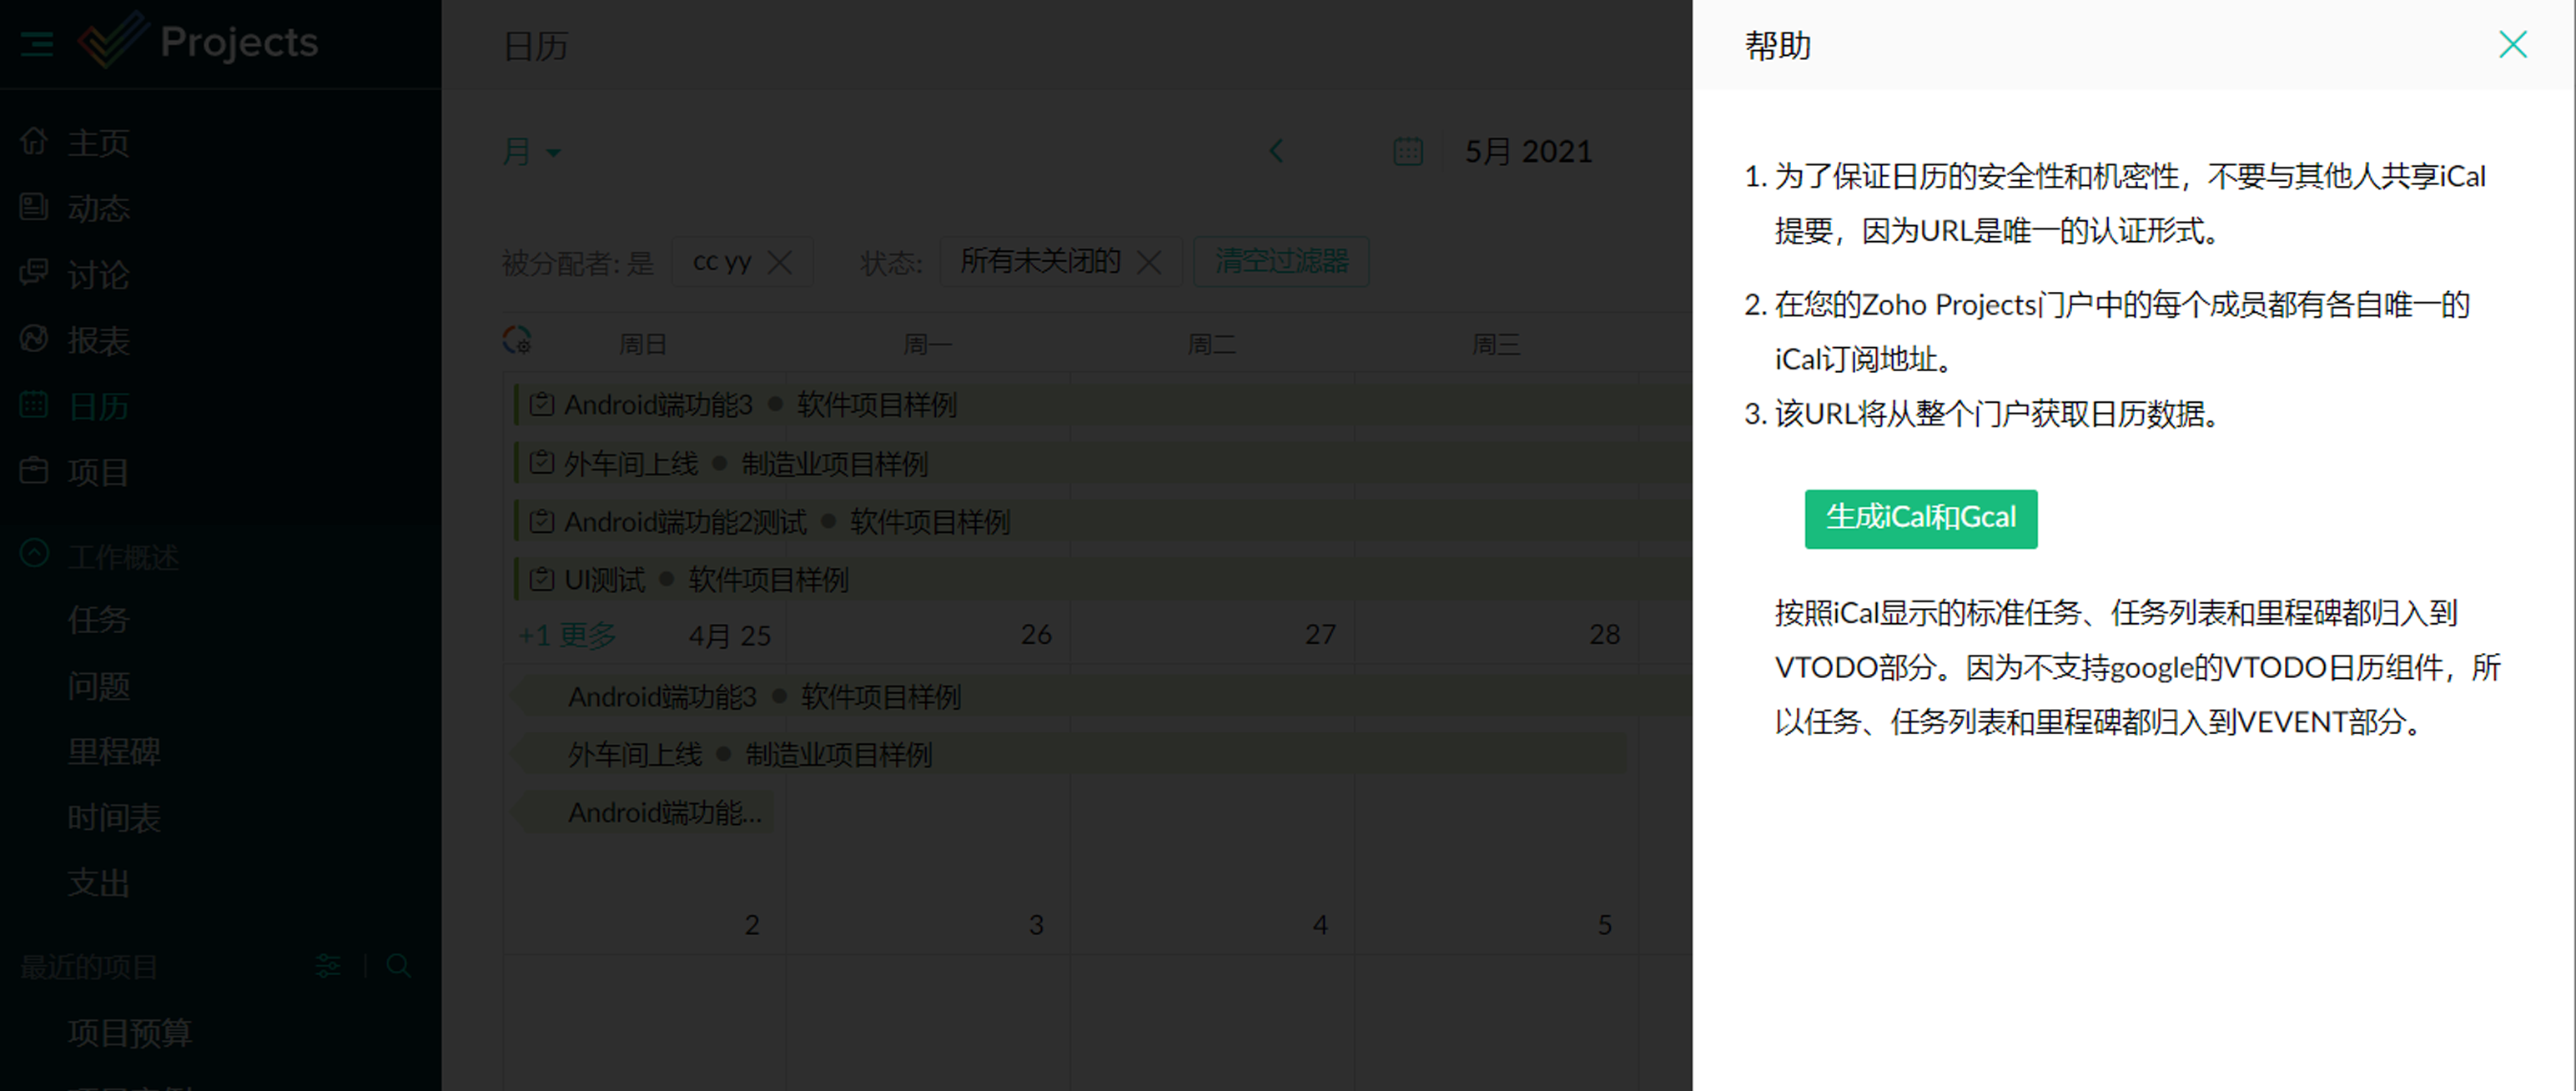Open the 主页 home page

pyautogui.click(x=97, y=143)
